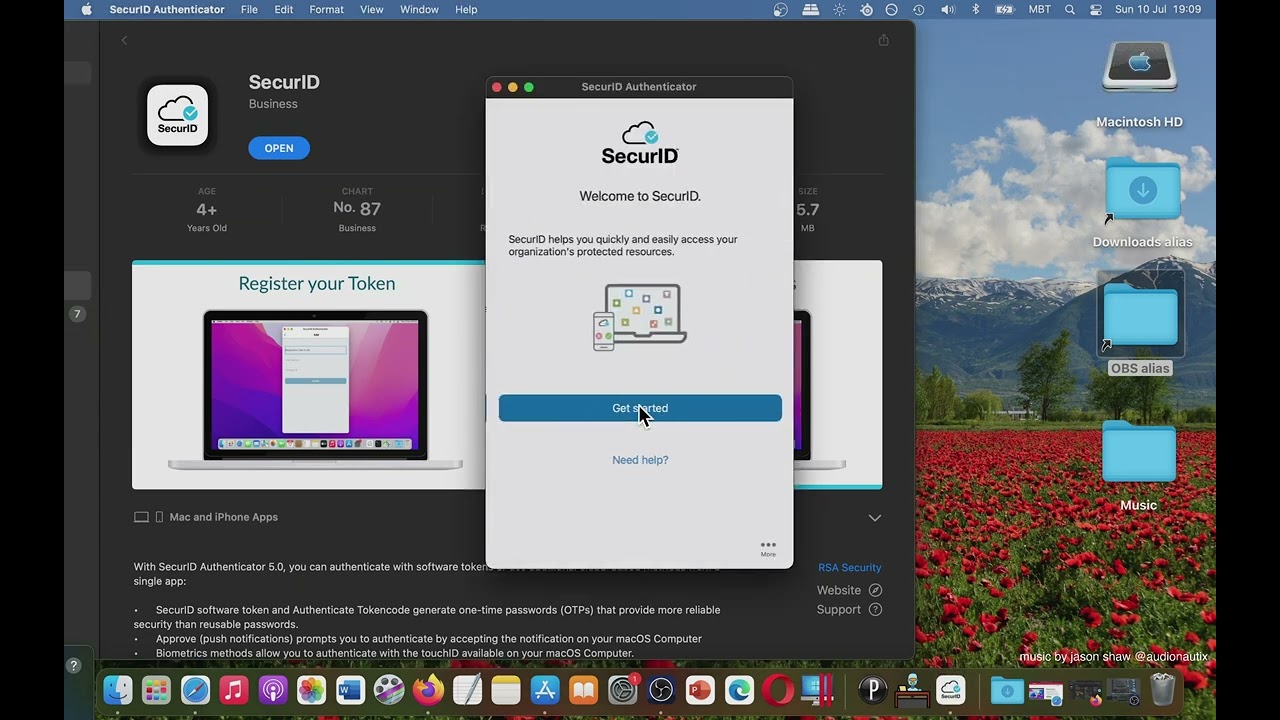
Task: Open Podcasts from the Dock
Action: pos(273,690)
